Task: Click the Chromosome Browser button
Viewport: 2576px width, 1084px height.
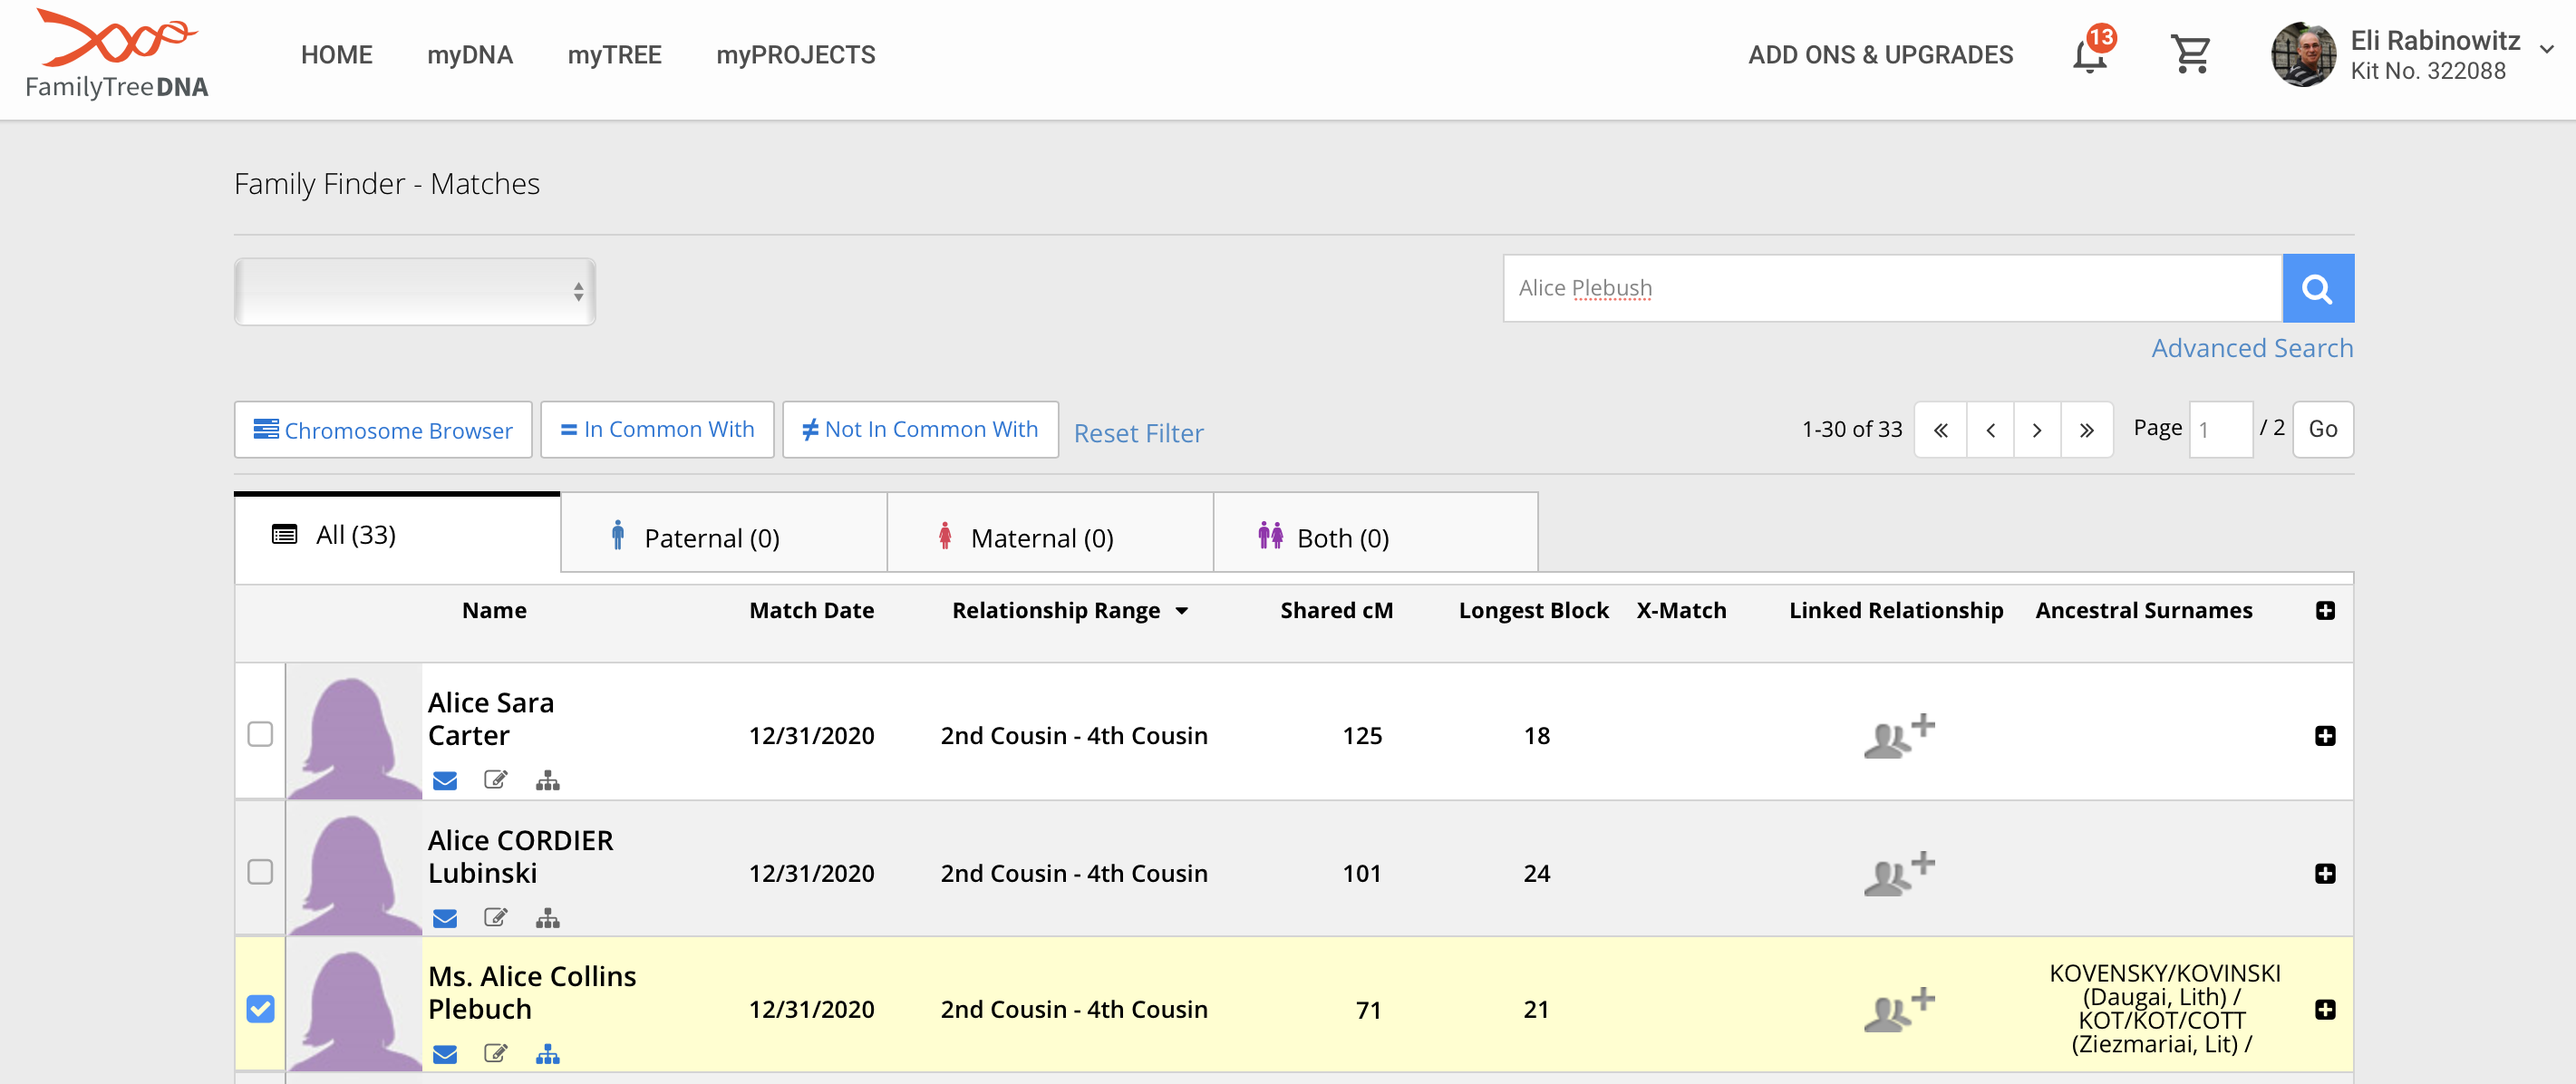Action: point(383,430)
